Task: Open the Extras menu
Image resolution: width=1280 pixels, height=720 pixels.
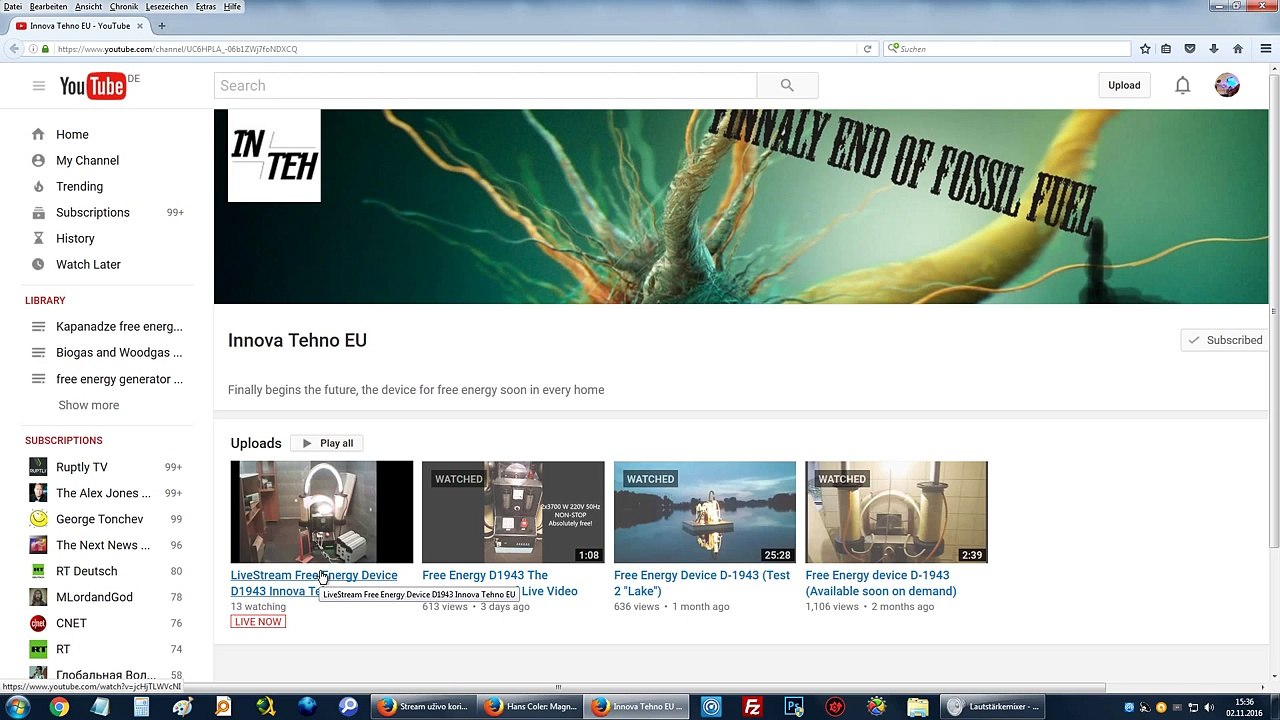Action: (206, 6)
